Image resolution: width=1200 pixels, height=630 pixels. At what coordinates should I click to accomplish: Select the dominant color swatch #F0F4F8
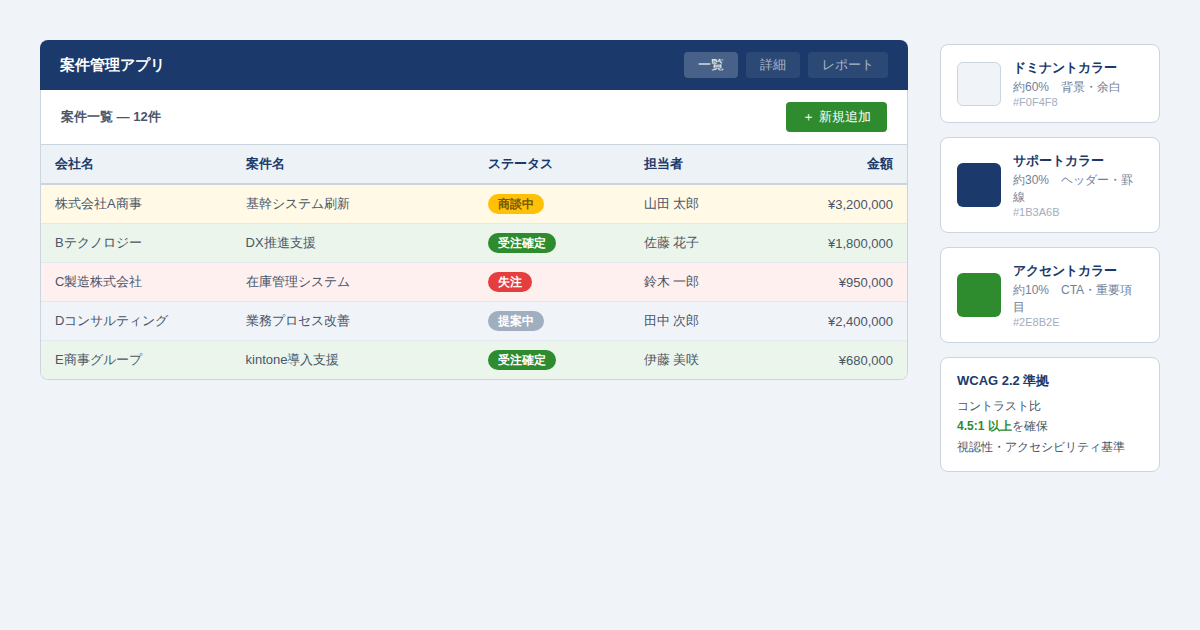979,84
